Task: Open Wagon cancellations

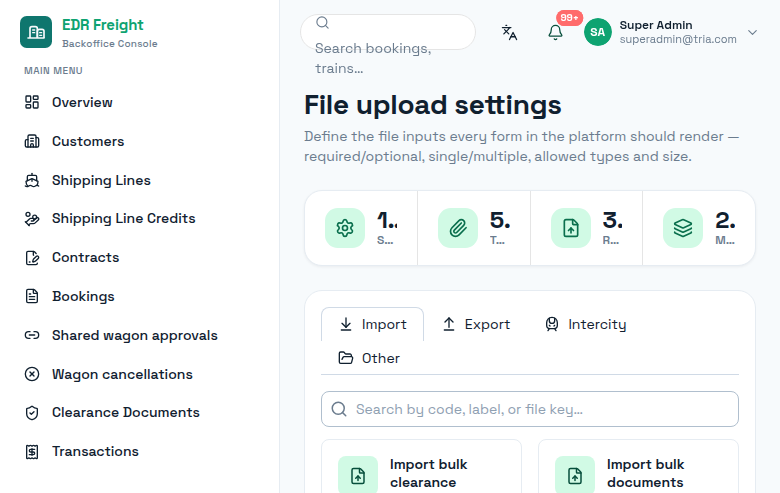Action: 122,374
